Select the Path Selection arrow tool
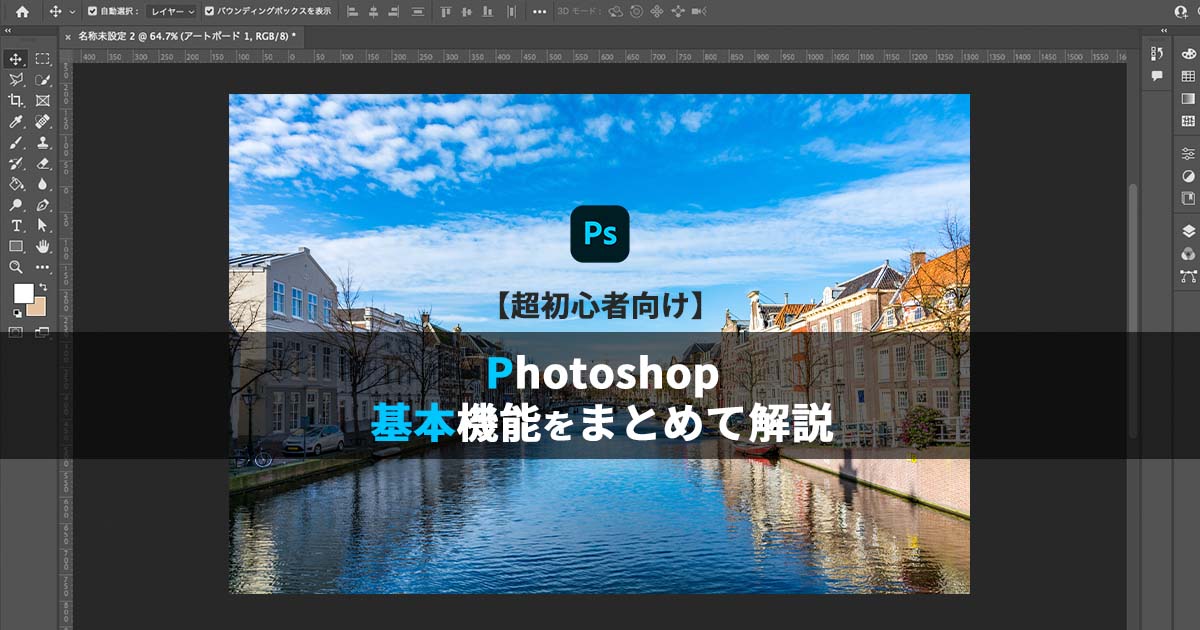The width and height of the screenshot is (1200, 630). pos(43,226)
